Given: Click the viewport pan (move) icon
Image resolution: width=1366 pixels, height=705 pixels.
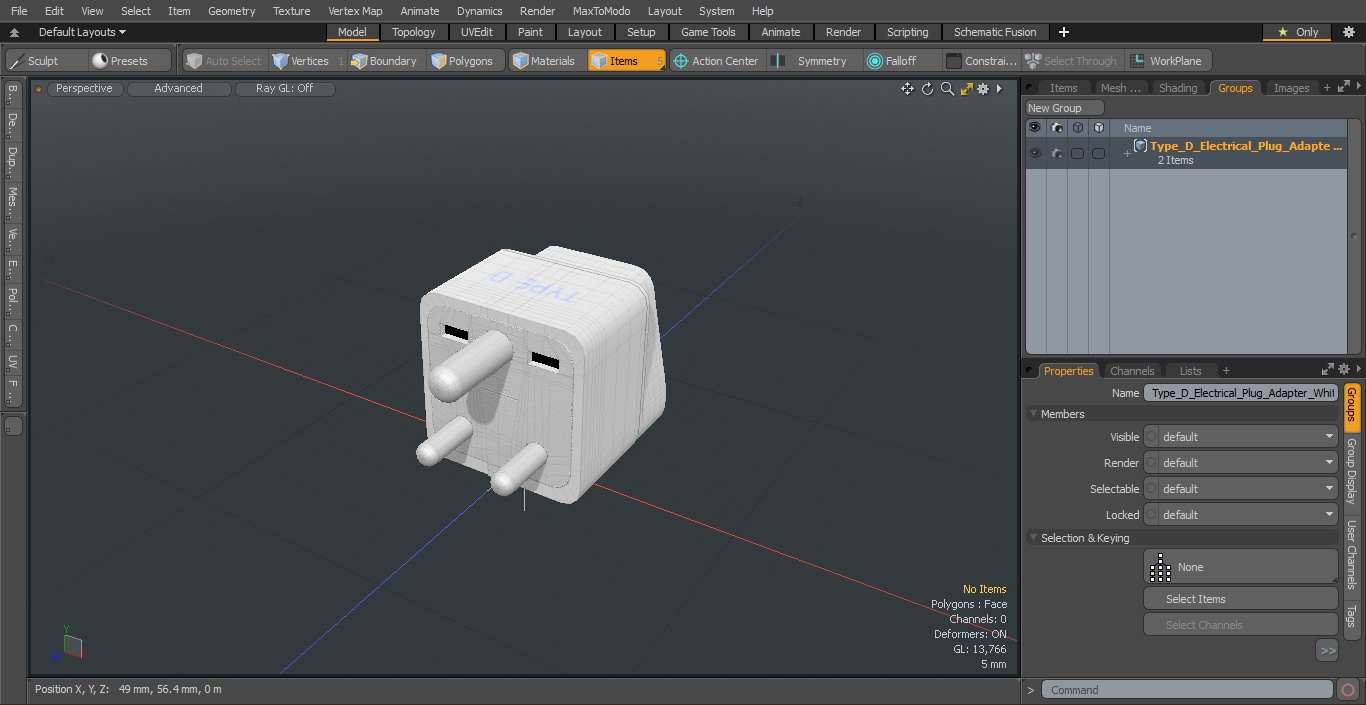Looking at the screenshot, I should 907,89.
